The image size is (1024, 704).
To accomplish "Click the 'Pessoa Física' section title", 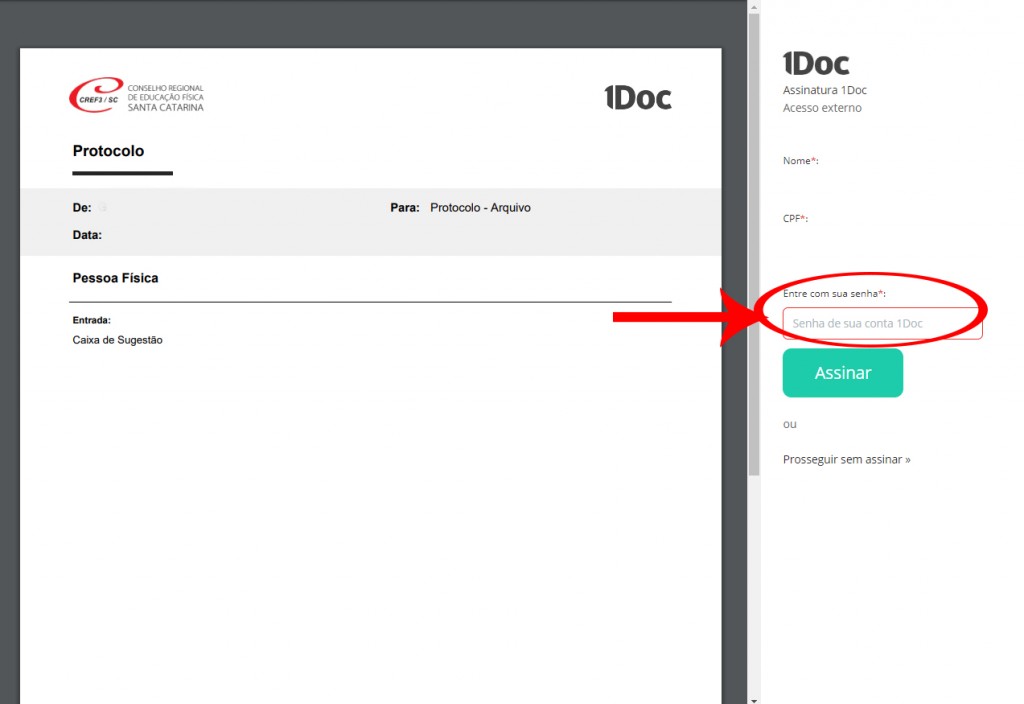I will tap(115, 278).
